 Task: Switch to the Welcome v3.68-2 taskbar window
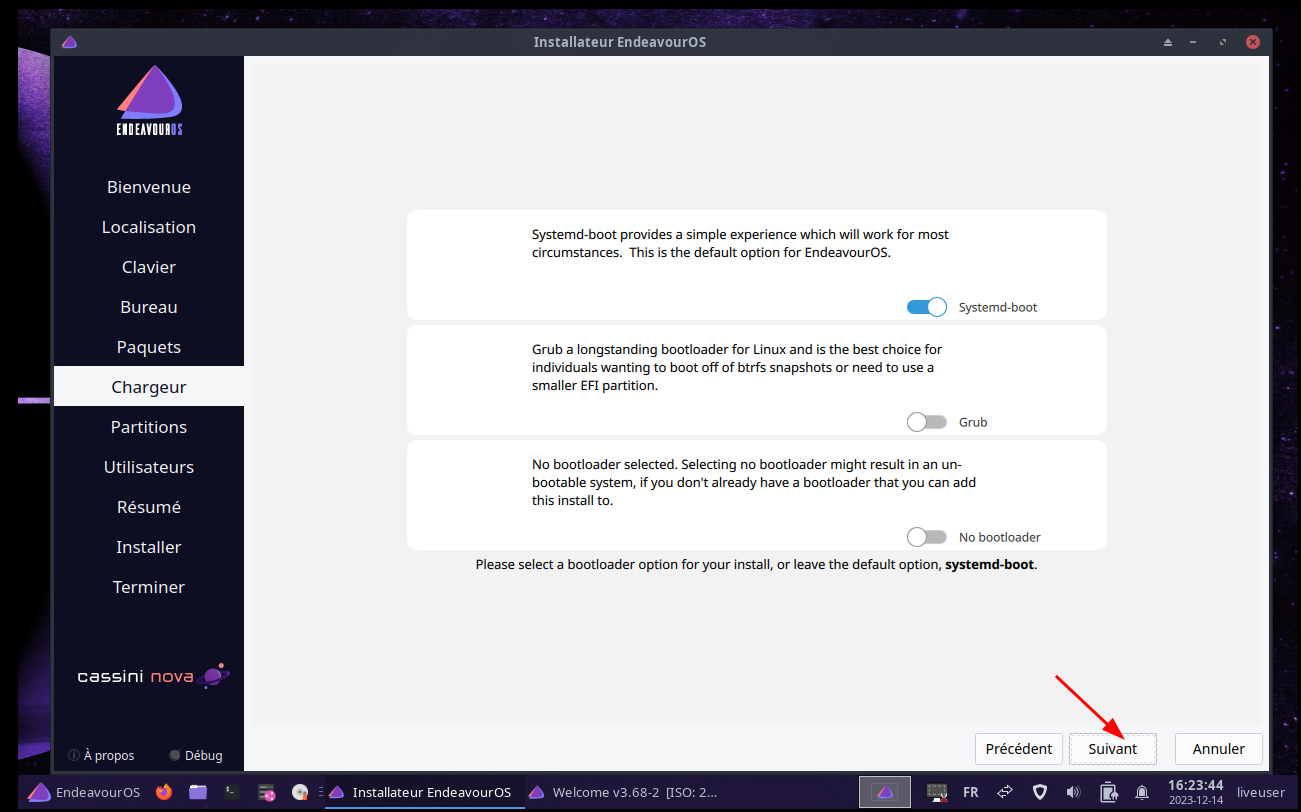[x=624, y=792]
